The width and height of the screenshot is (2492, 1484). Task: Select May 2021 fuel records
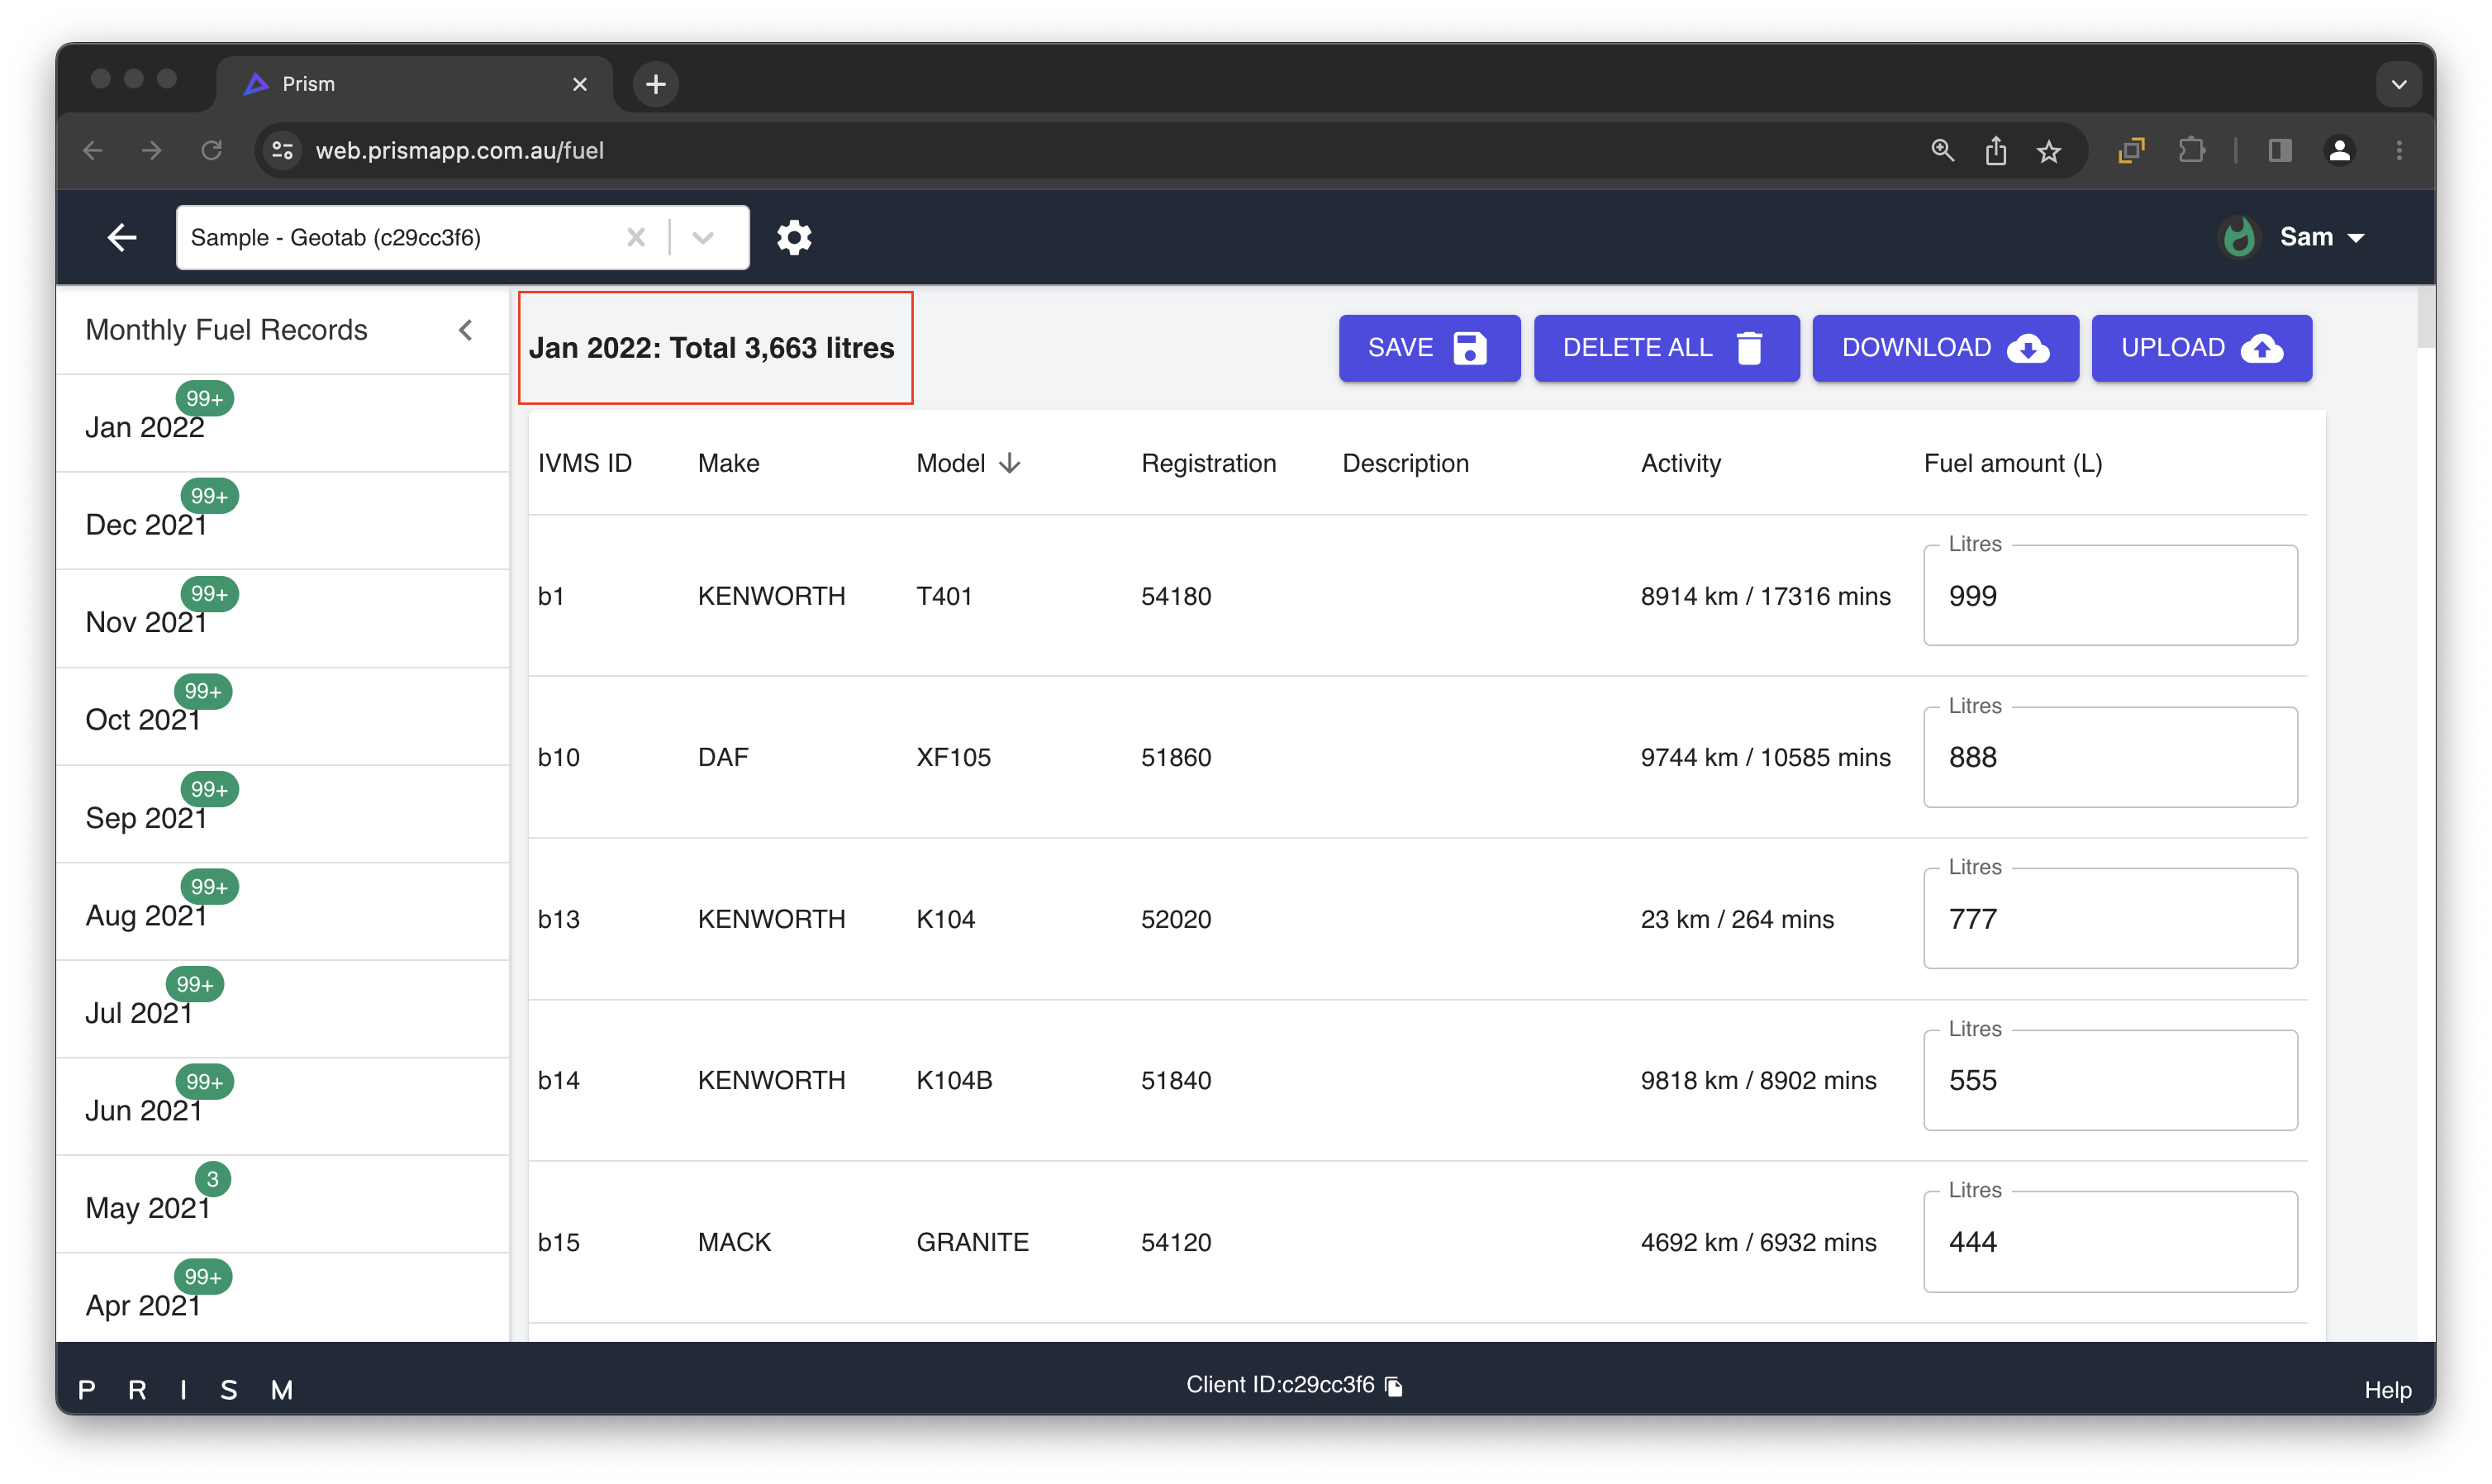[x=148, y=1208]
